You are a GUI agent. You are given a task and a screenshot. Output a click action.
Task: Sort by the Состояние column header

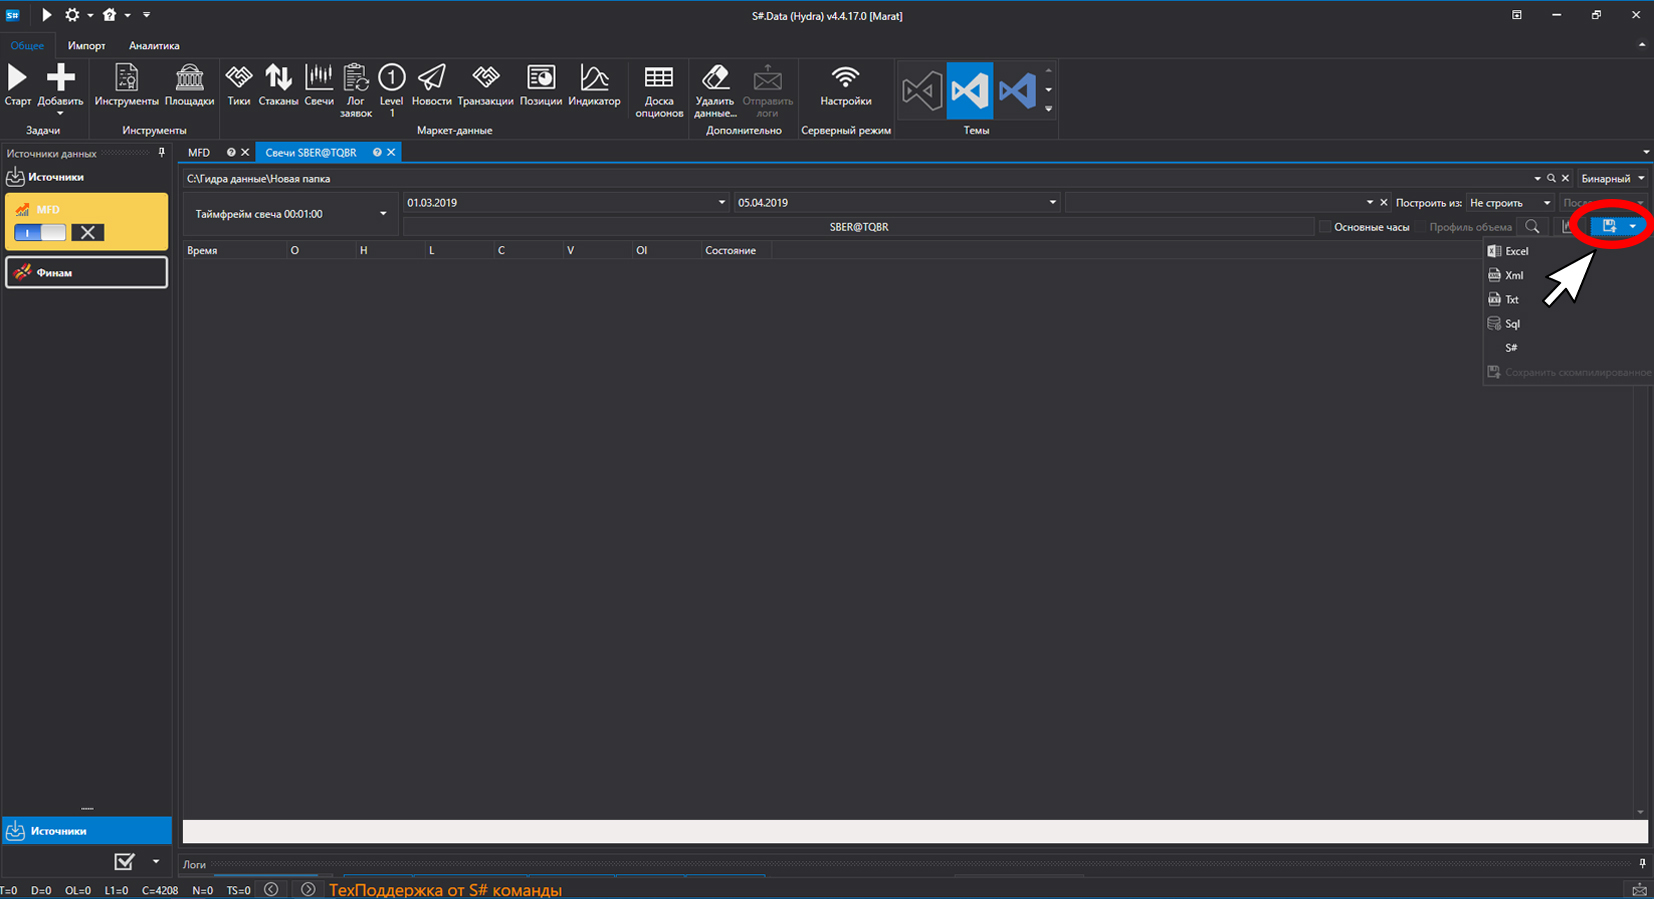735,250
